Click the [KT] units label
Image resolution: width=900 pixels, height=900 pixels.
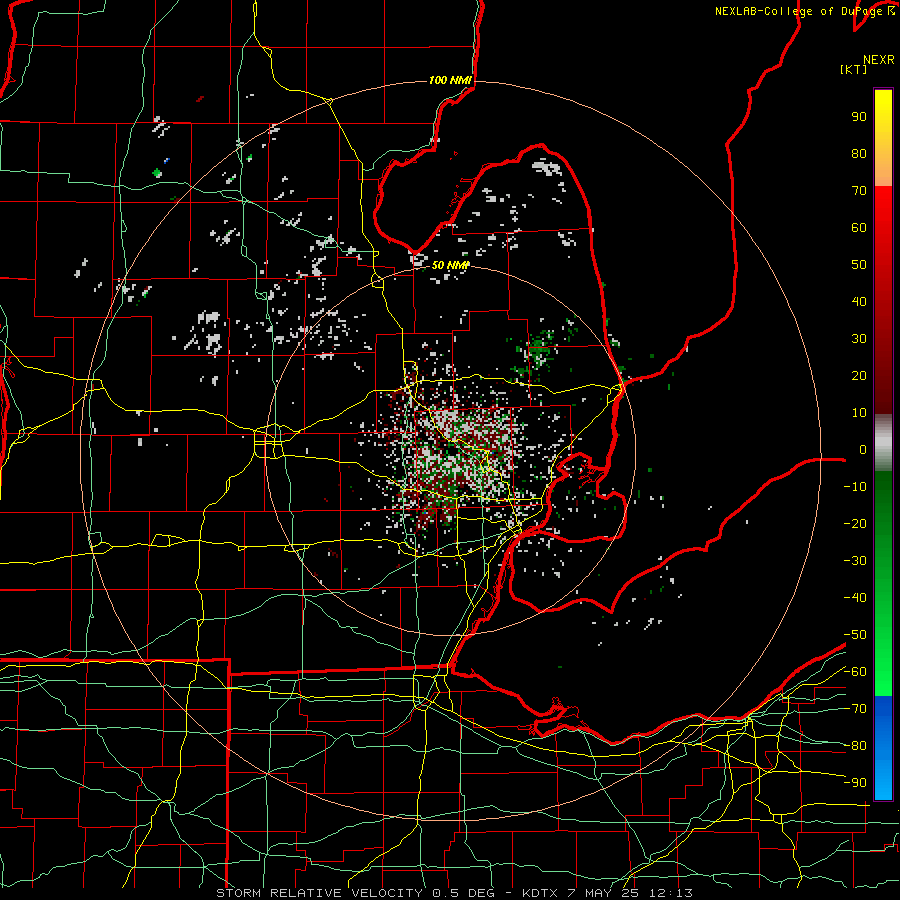(x=854, y=69)
